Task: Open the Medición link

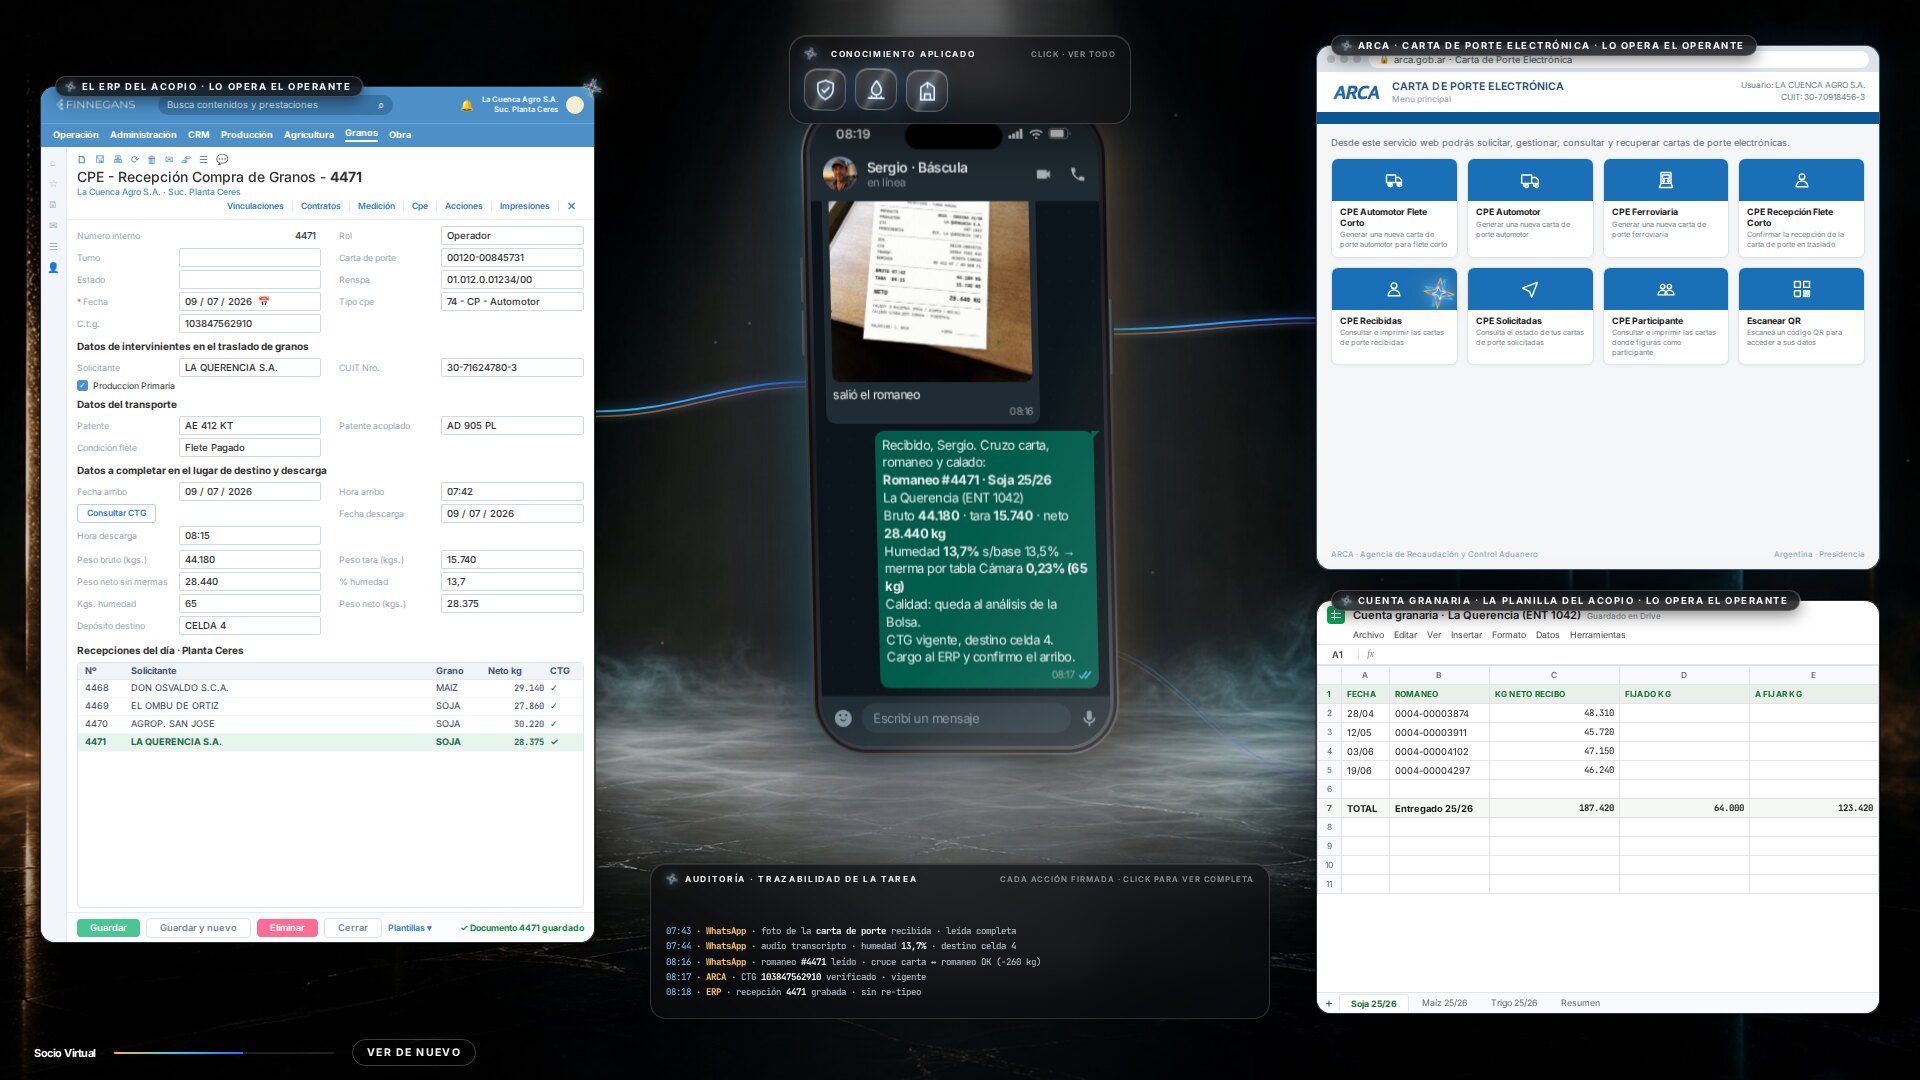Action: (376, 206)
